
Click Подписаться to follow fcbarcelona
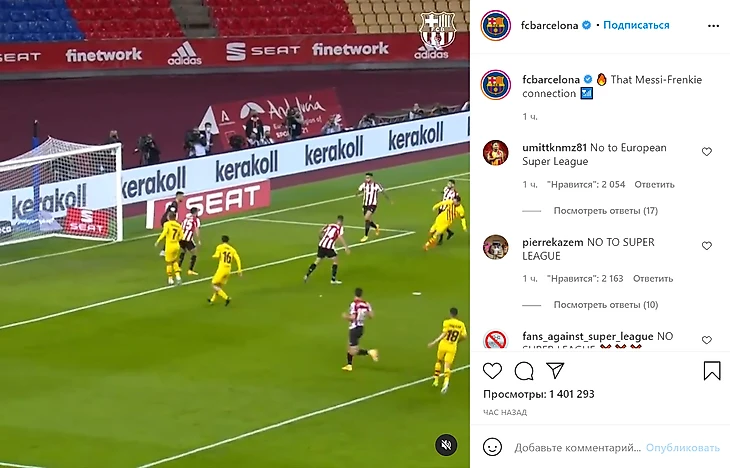(x=636, y=25)
